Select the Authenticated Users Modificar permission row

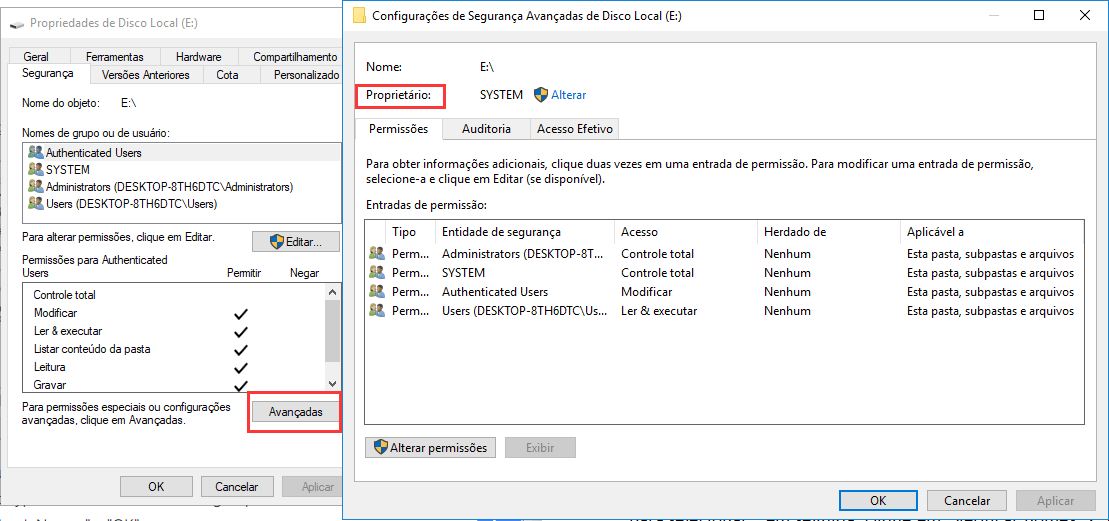click(646, 292)
